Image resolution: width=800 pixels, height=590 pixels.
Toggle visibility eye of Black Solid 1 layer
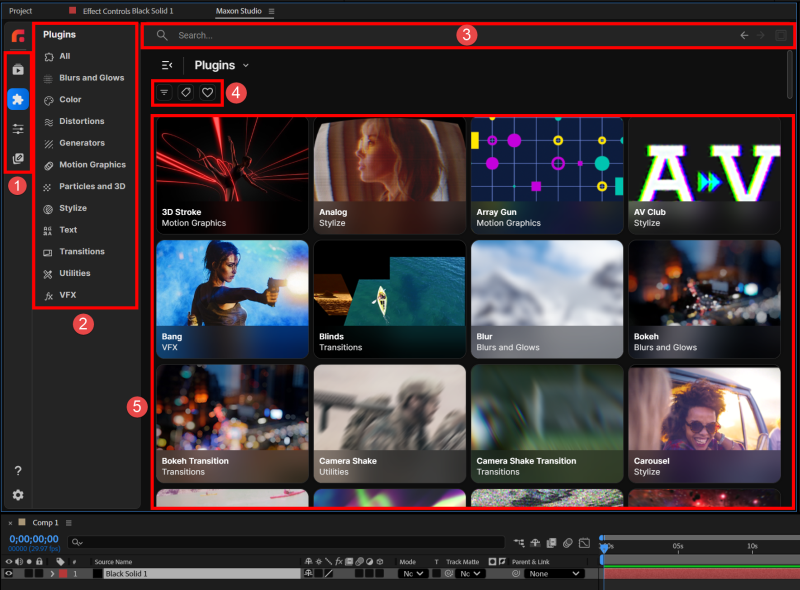(9, 574)
